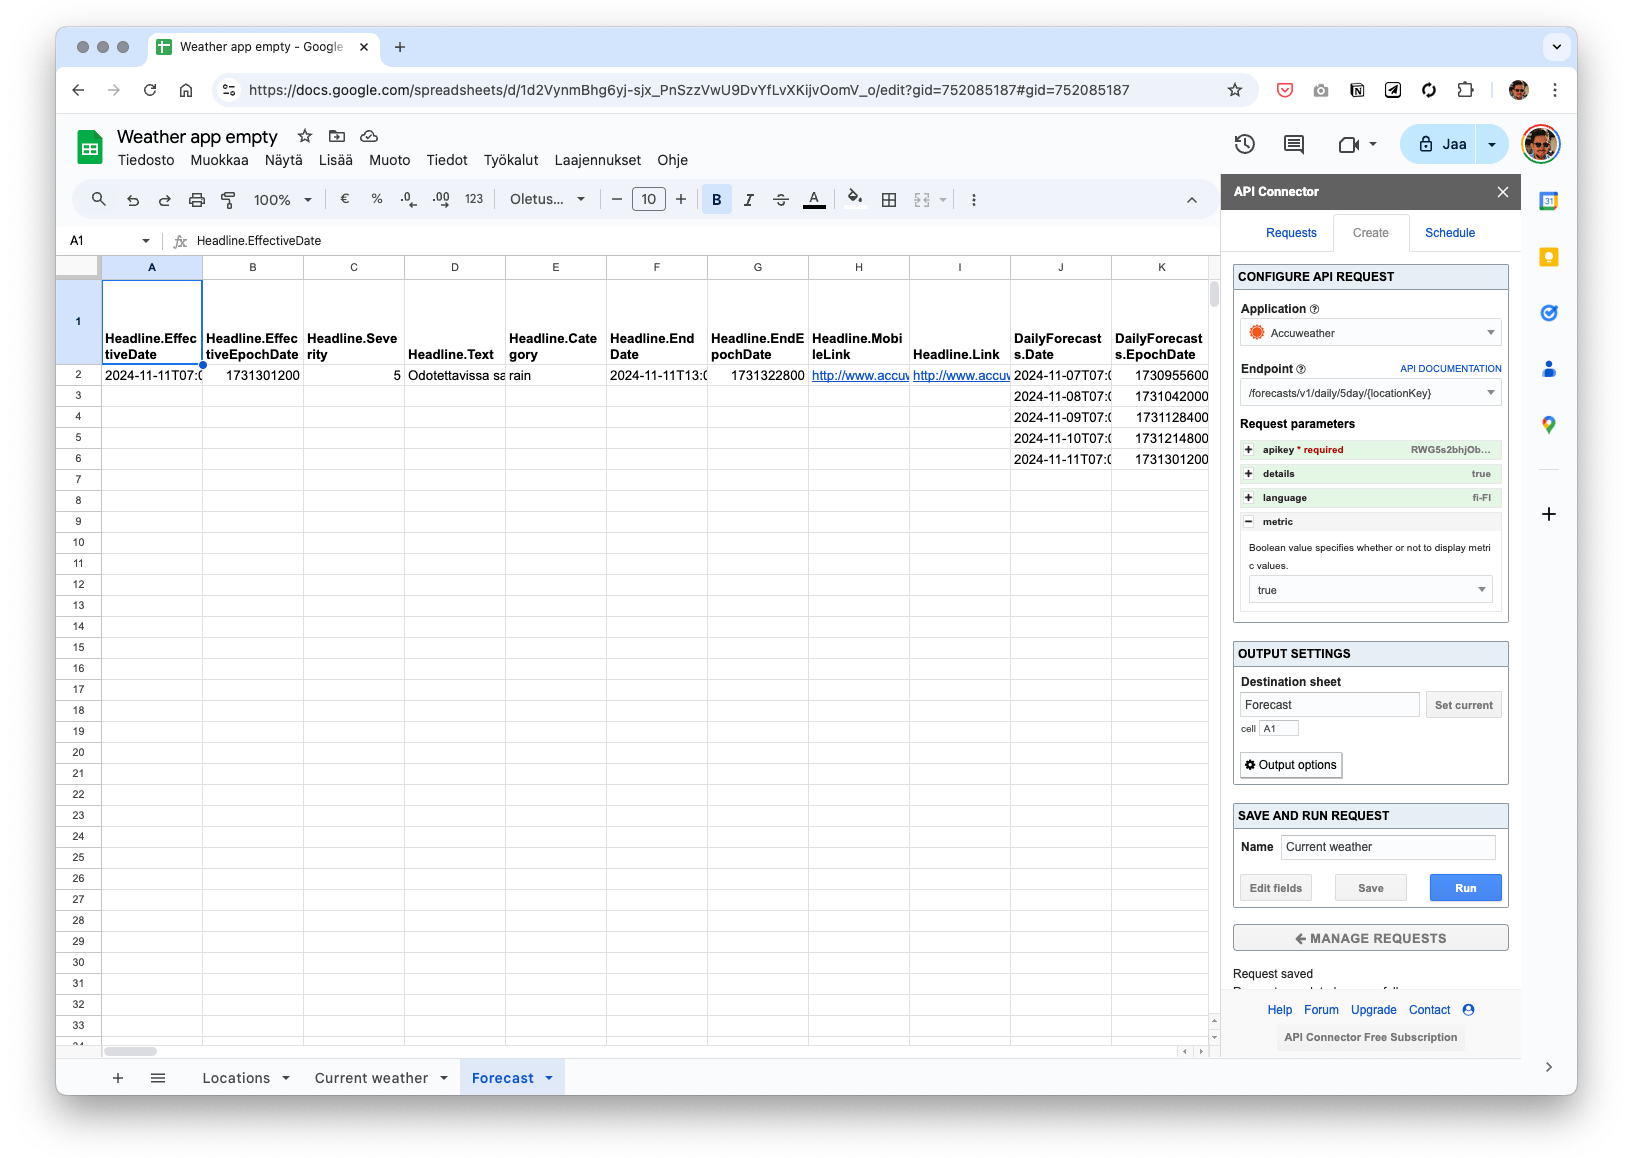
Task: Click the Destination sheet input field
Action: tap(1329, 705)
